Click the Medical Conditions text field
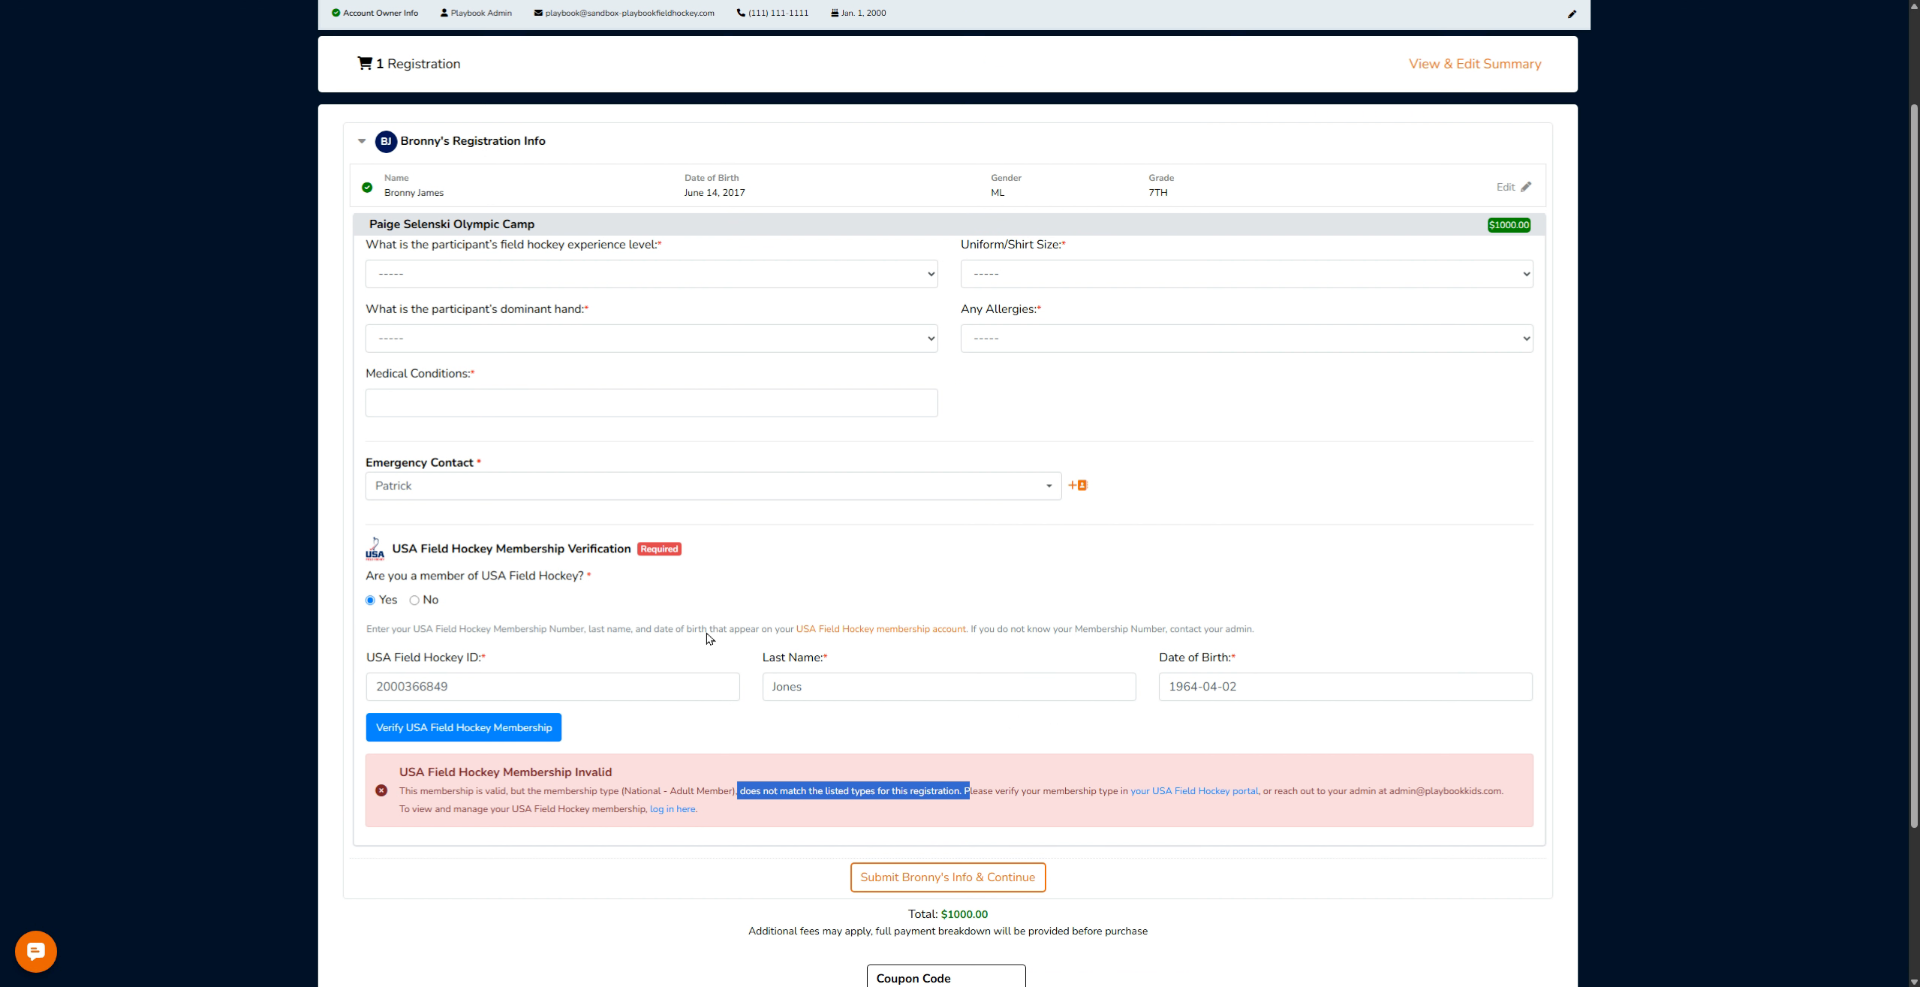 [x=651, y=403]
